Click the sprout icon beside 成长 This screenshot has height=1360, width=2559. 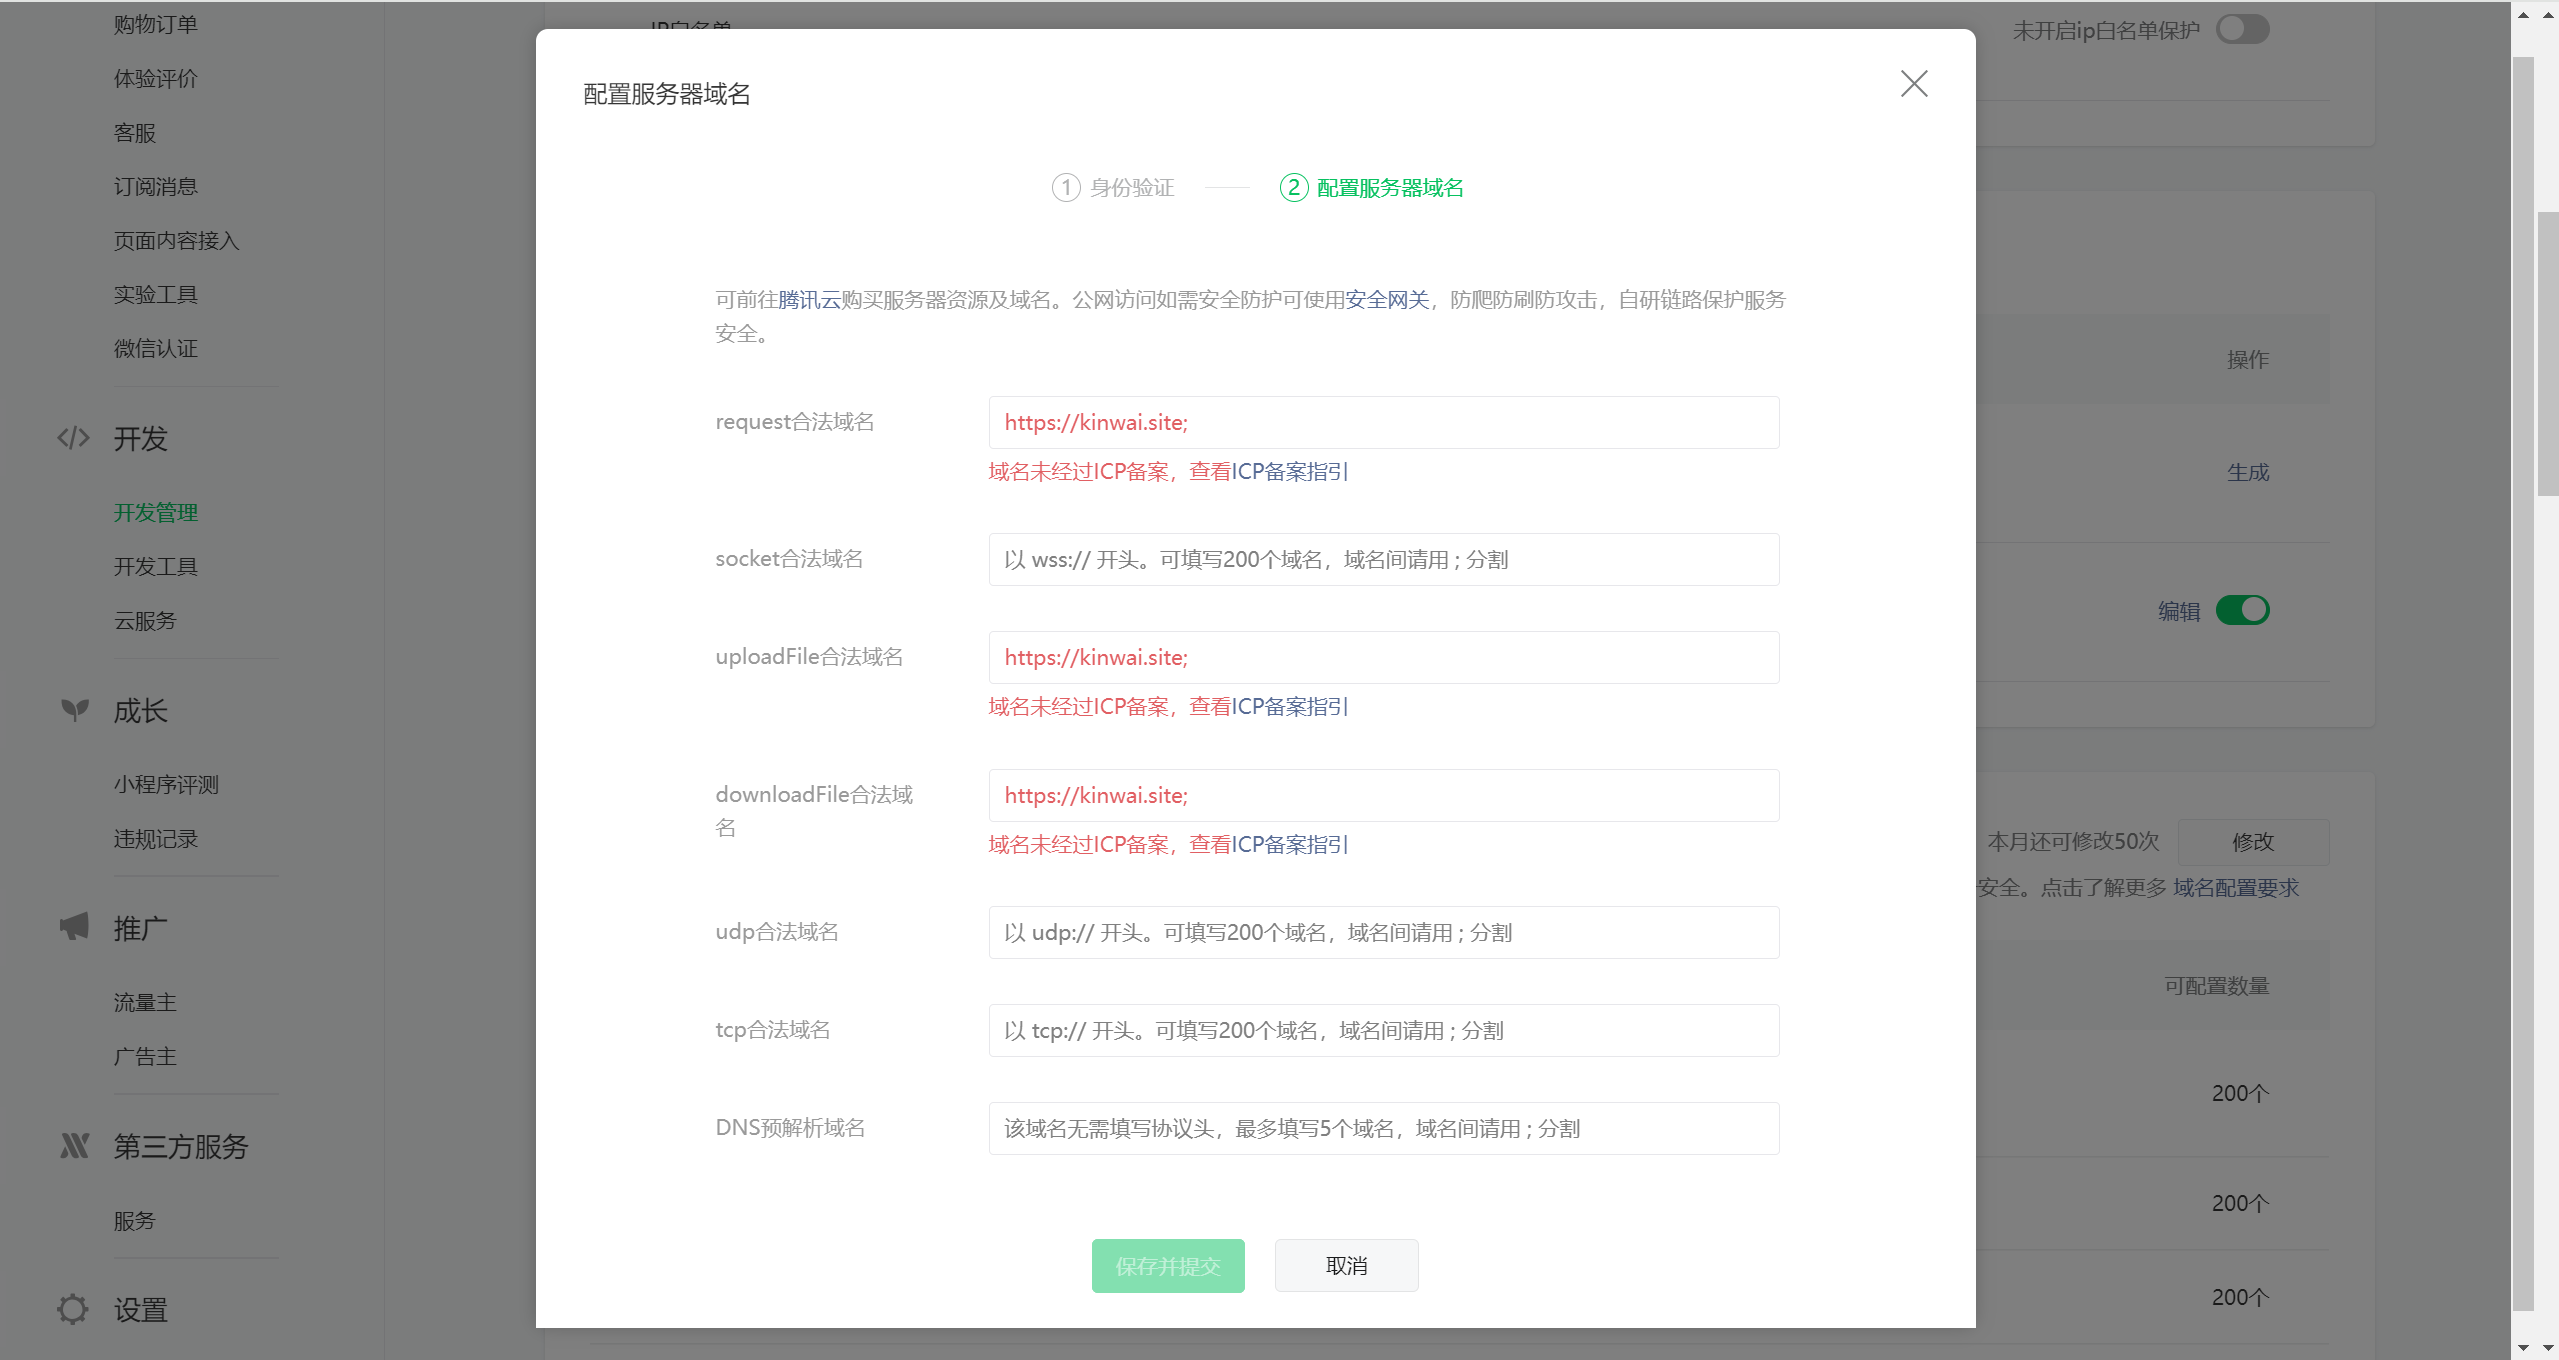coord(74,710)
